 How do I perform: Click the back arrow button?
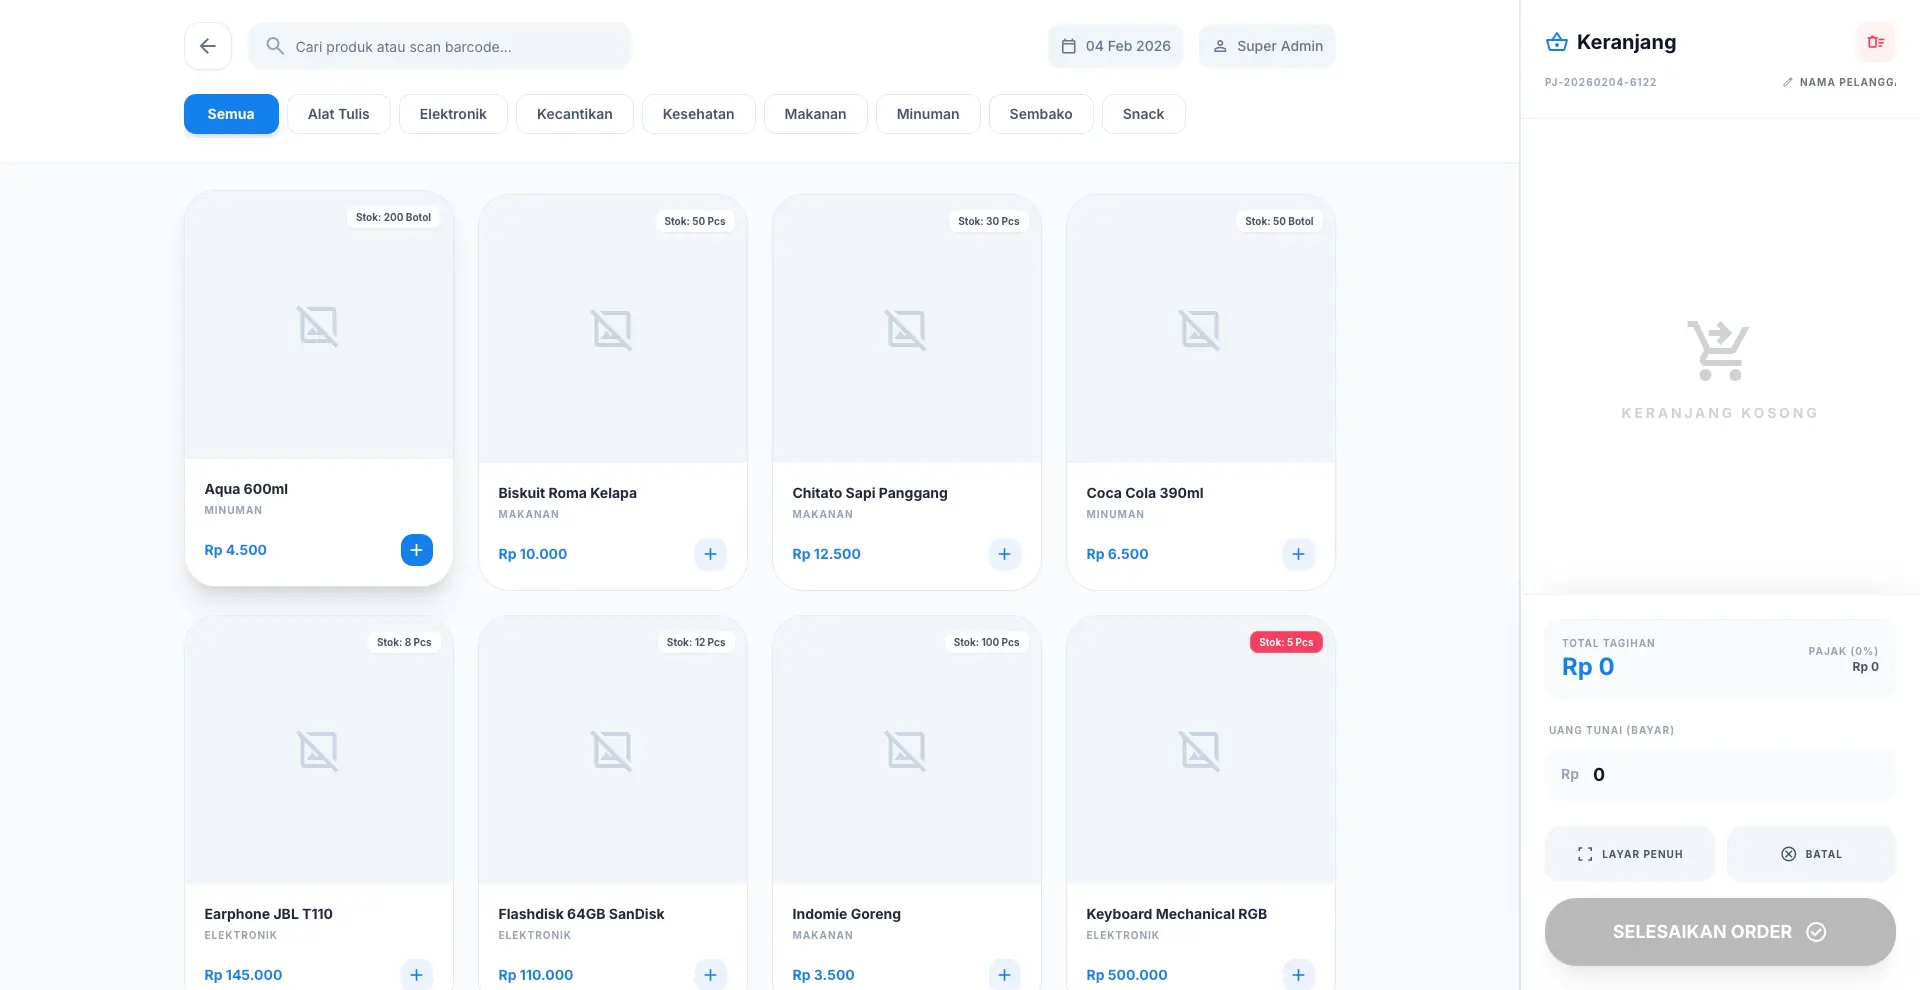point(208,46)
